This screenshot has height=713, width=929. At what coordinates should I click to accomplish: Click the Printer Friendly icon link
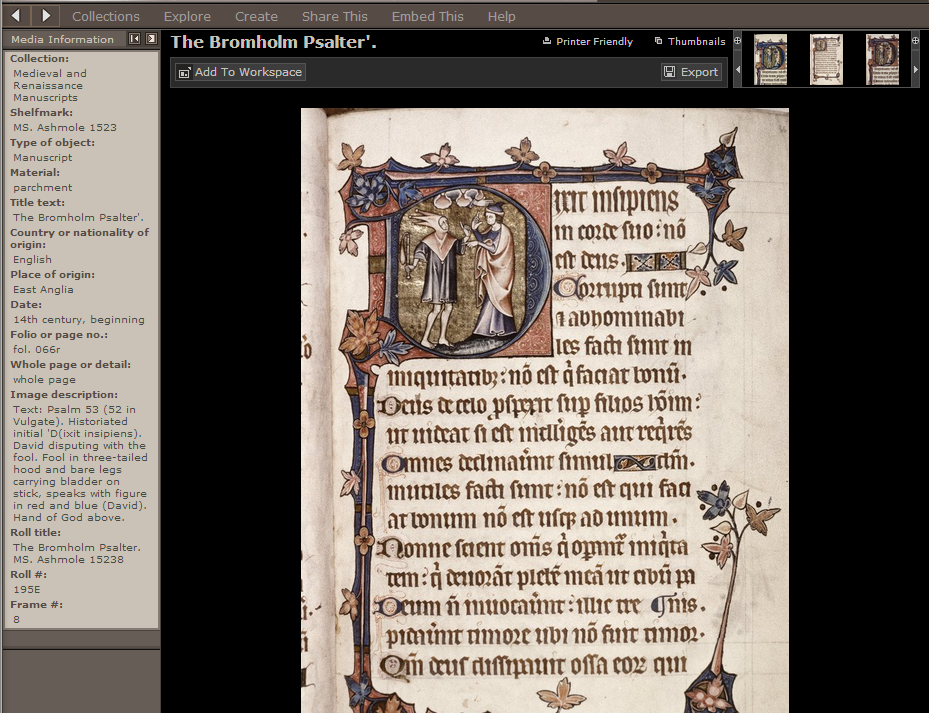(x=588, y=42)
